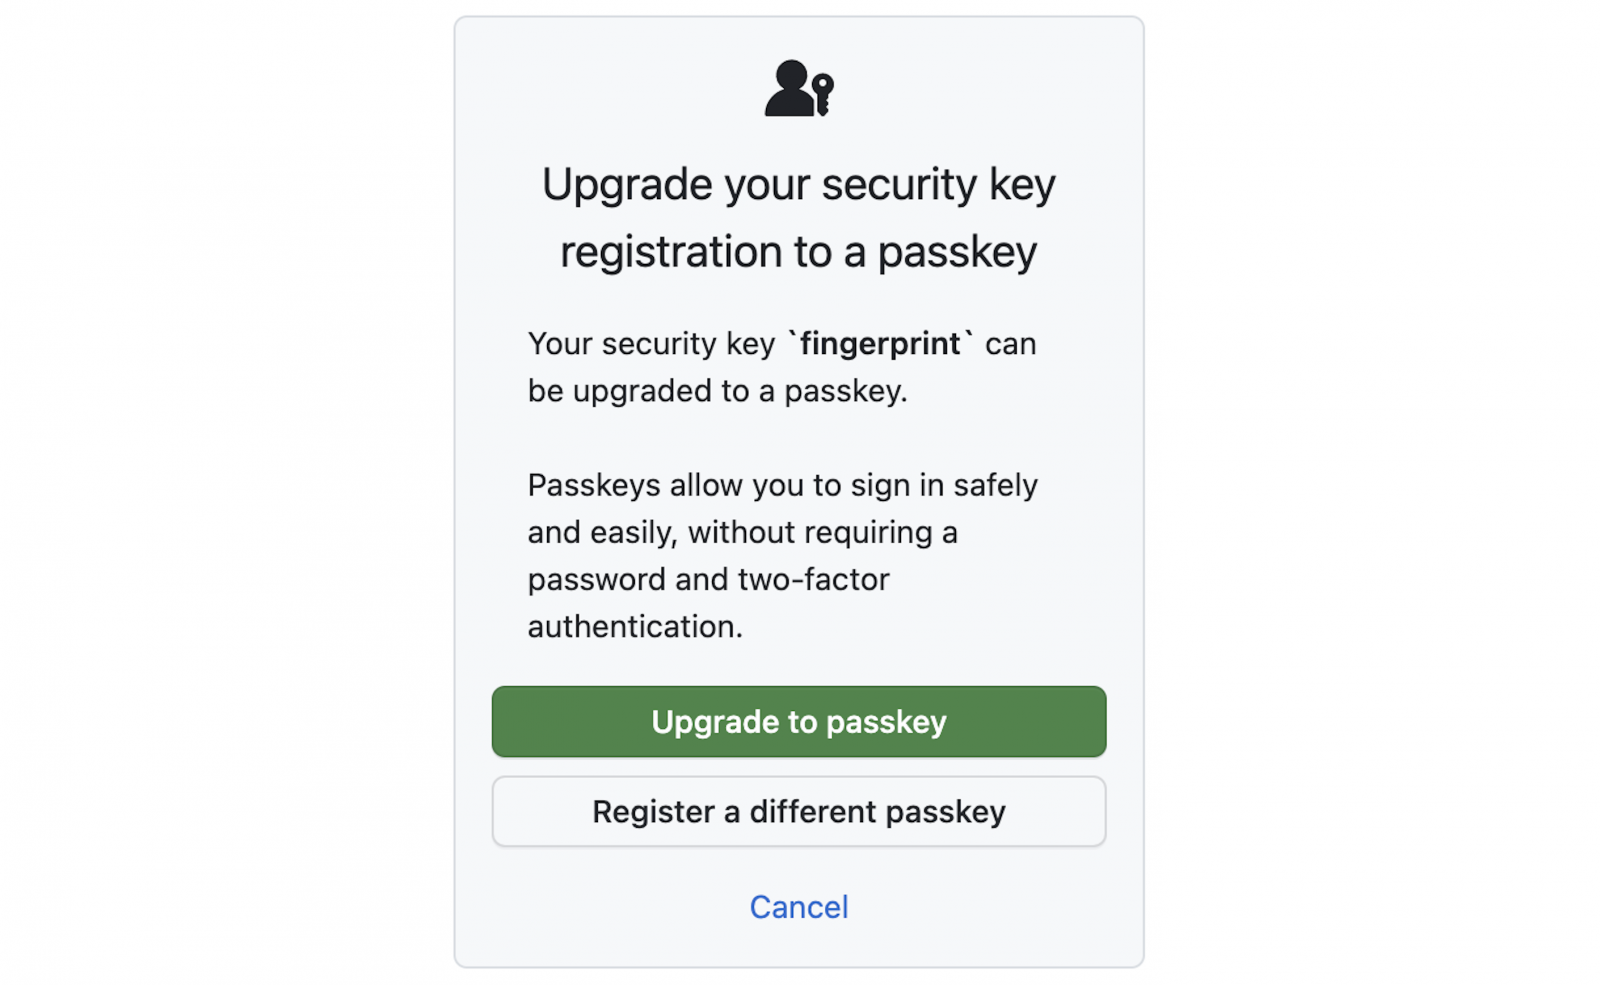
Task: Click the key symbol beside person silhouette
Action: (x=823, y=93)
